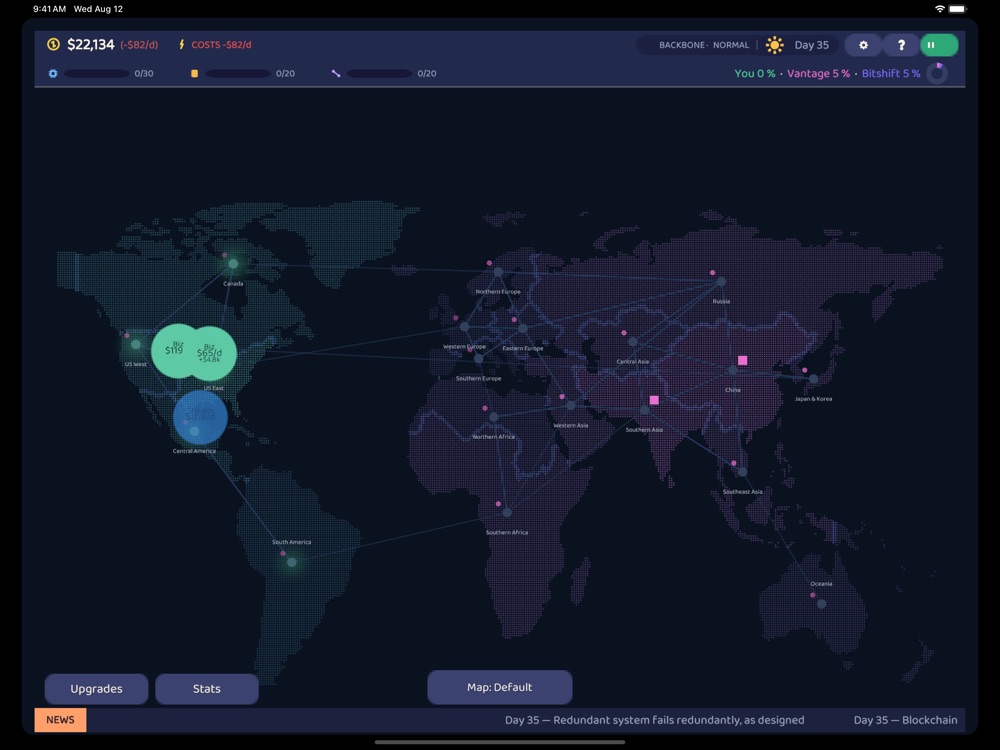Select the Southern Asia network node
The height and width of the screenshot is (750, 1000).
(644, 410)
